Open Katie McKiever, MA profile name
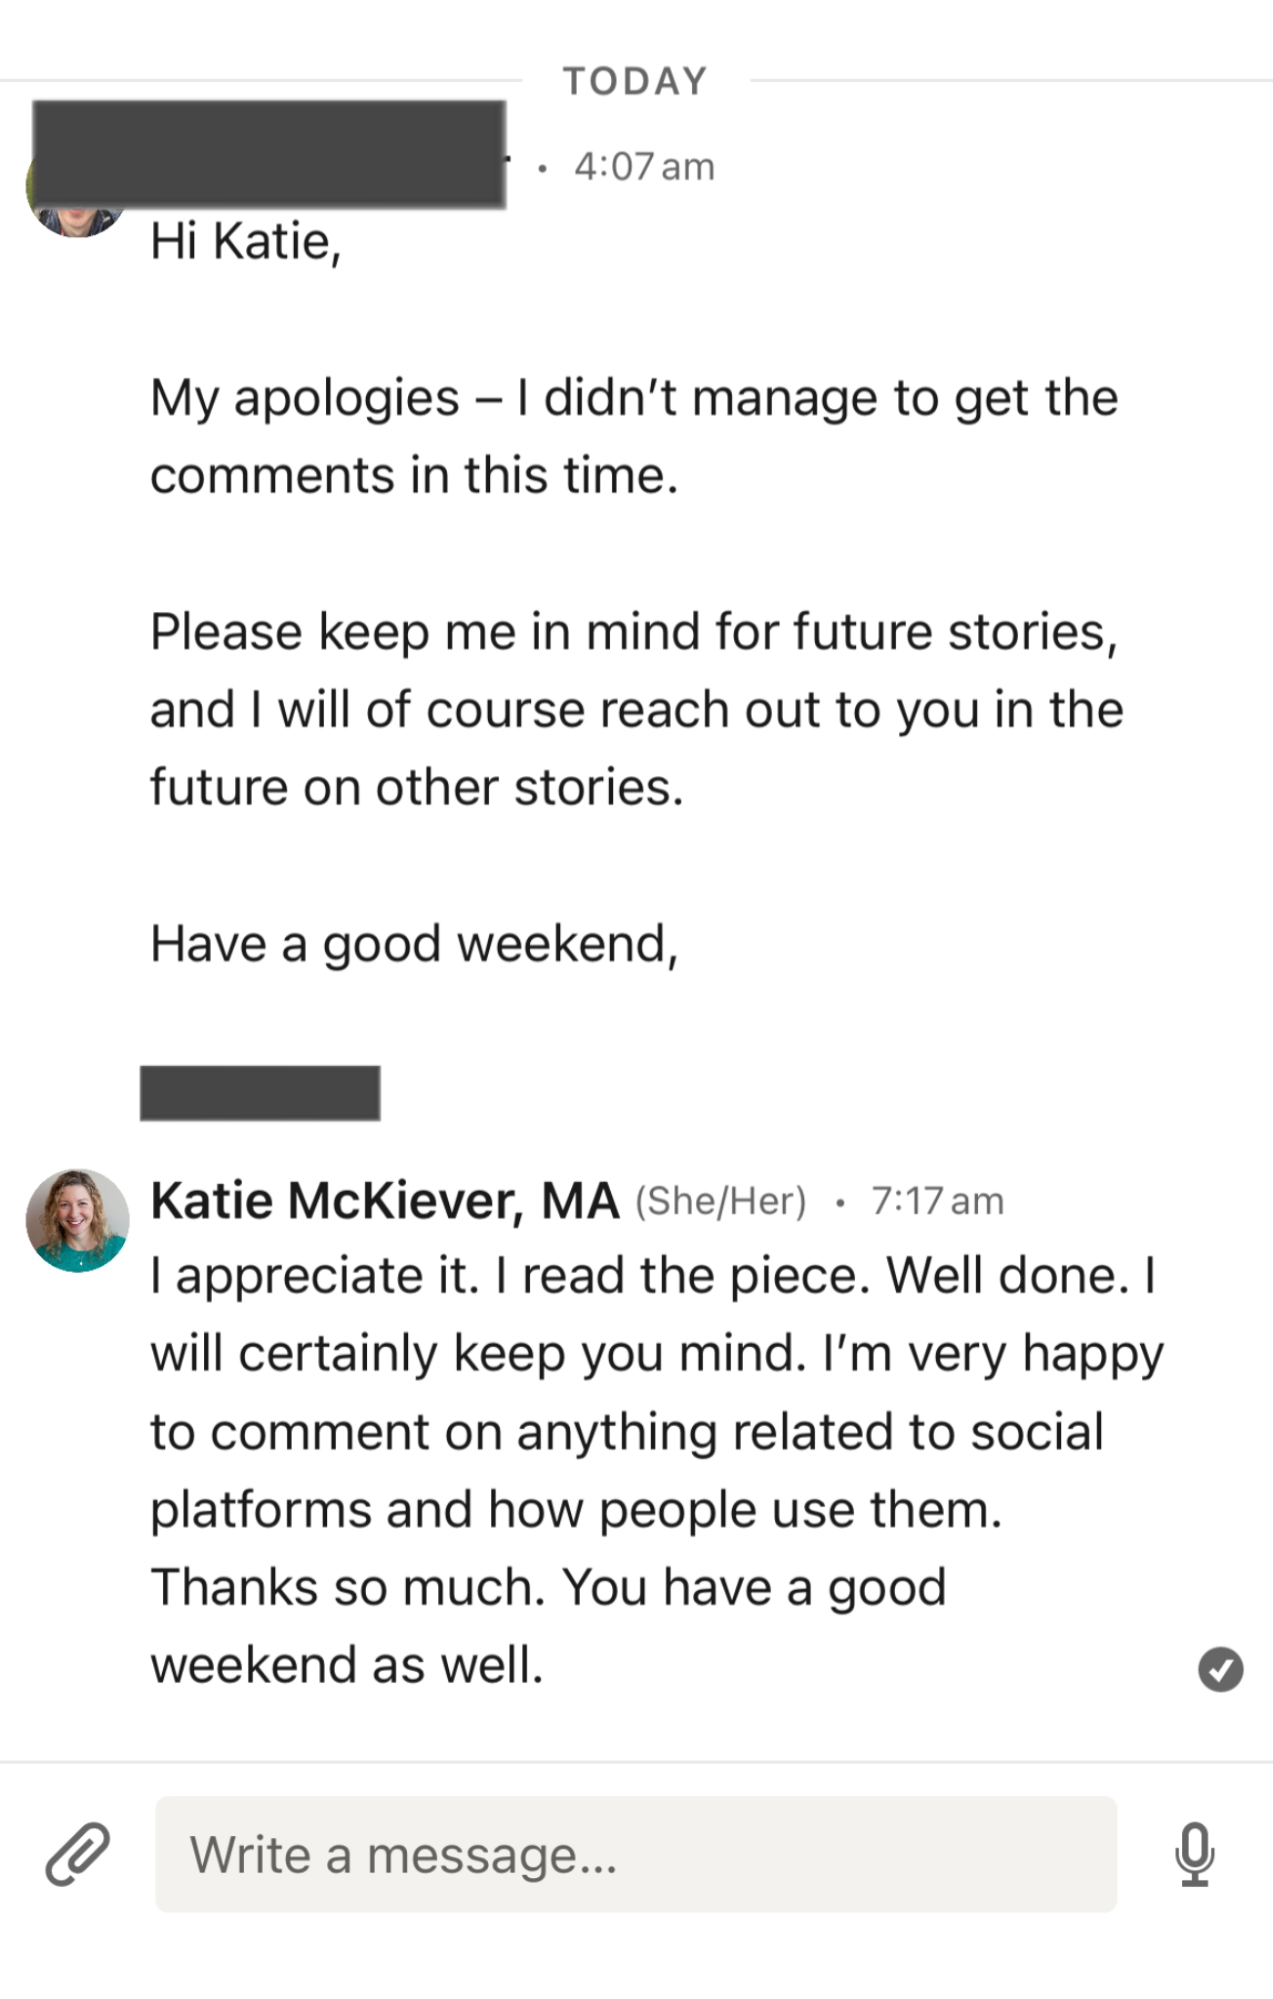 point(384,1200)
